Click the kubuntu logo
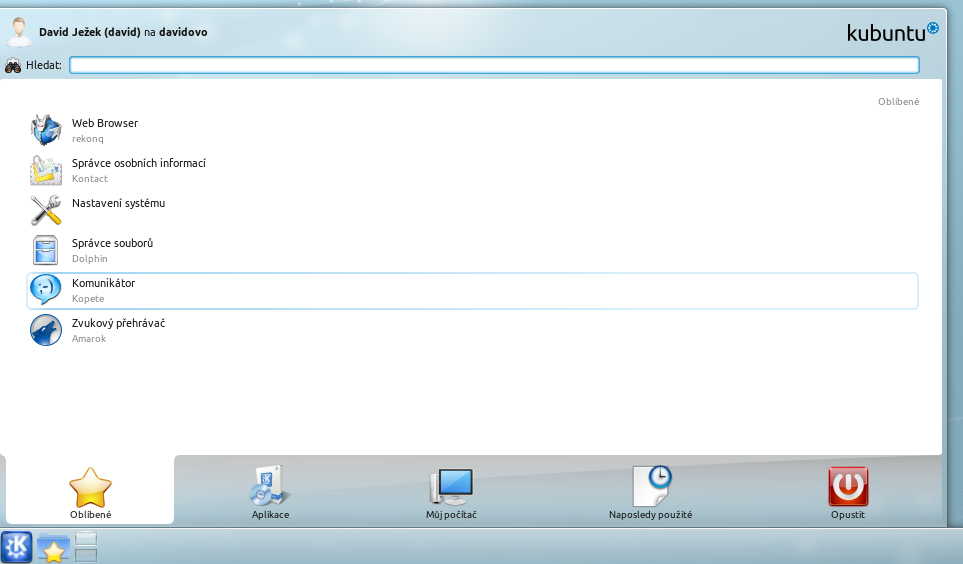 (892, 32)
